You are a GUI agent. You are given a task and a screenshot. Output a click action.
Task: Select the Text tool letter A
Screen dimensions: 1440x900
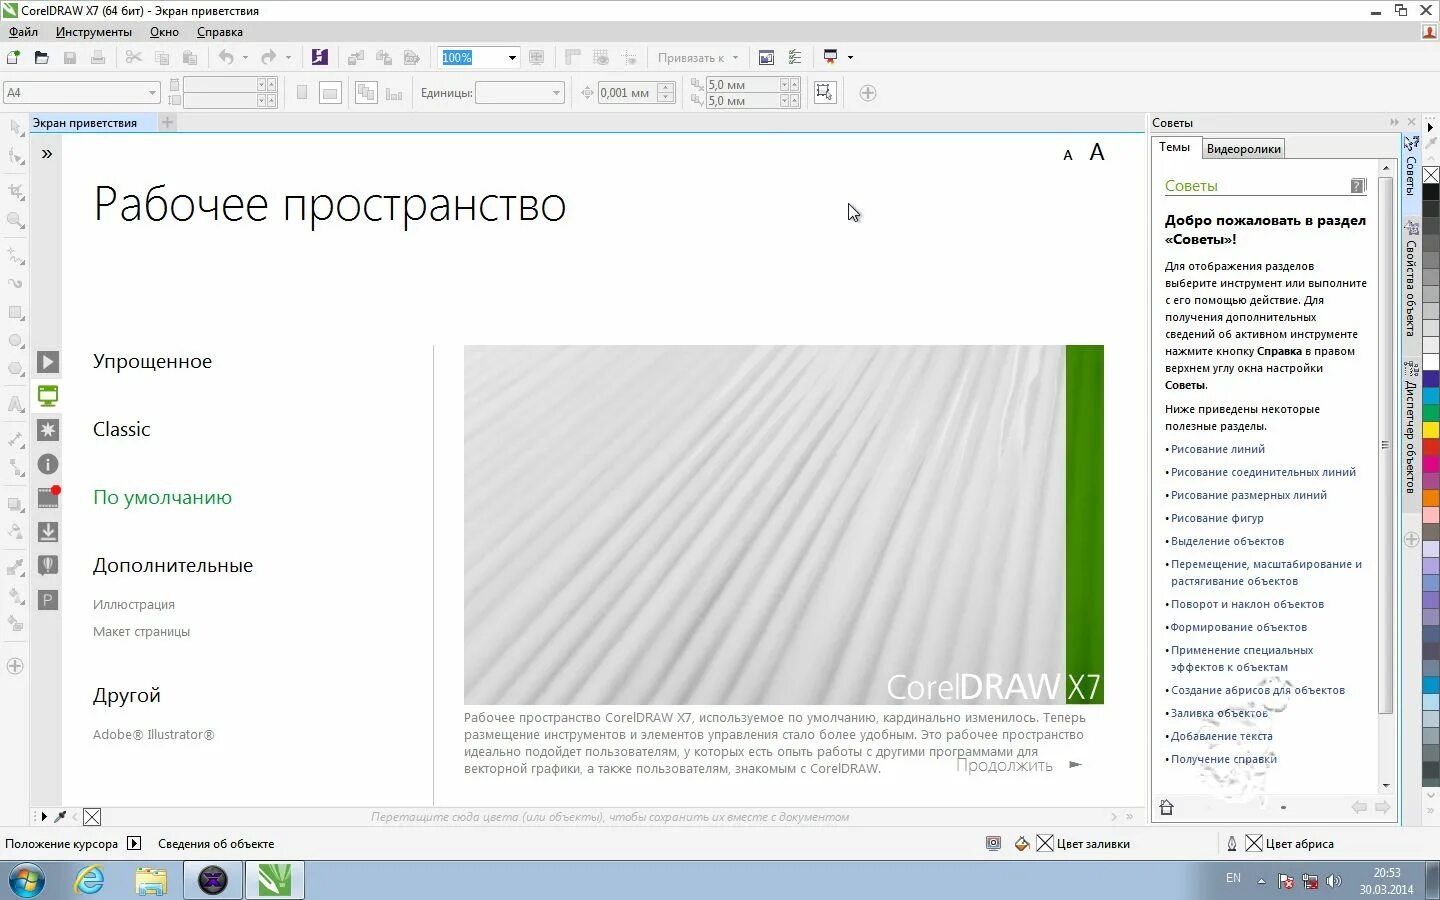pos(15,405)
